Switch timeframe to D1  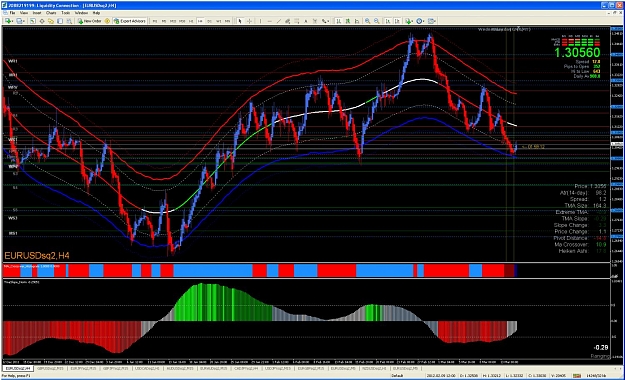click(x=209, y=21)
